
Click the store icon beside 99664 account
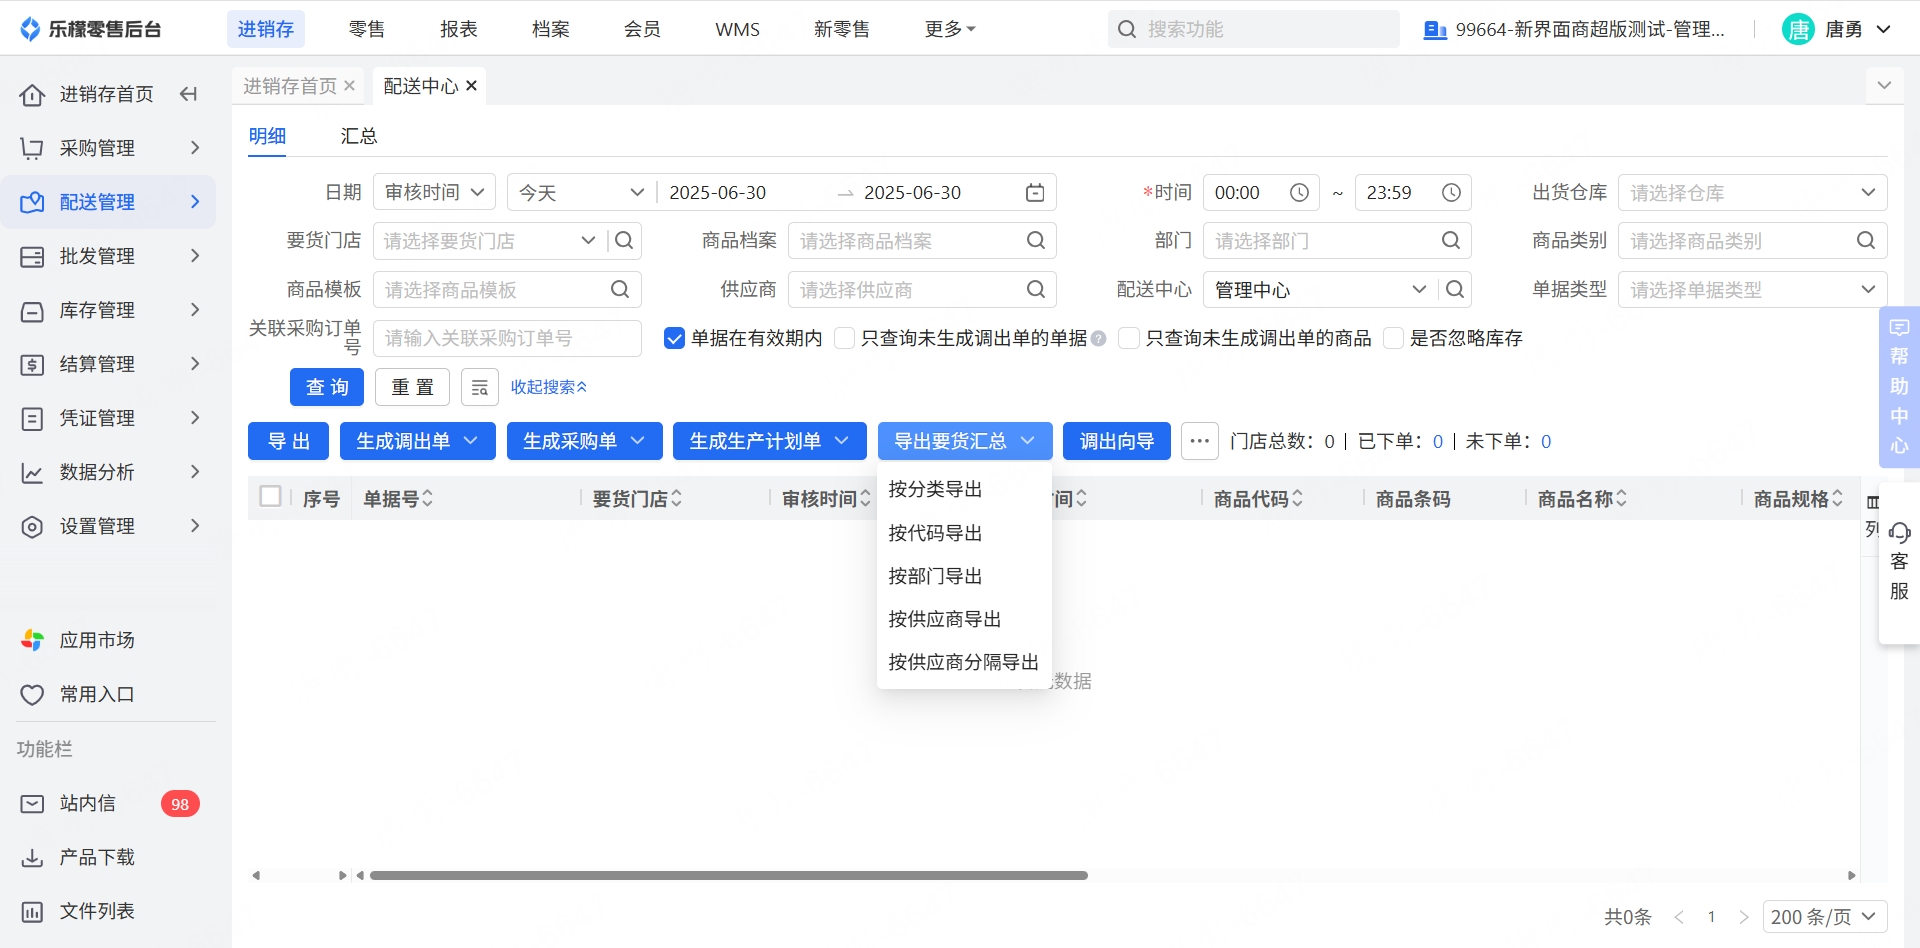click(1435, 30)
